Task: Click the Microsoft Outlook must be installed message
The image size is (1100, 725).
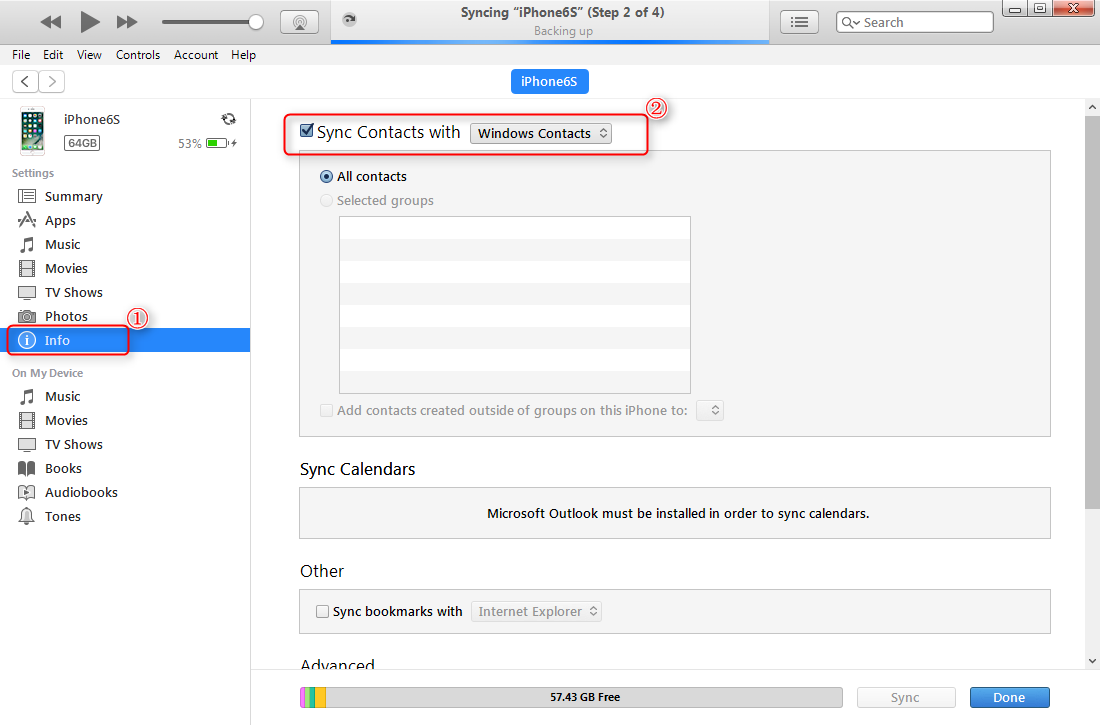Action: (x=678, y=513)
